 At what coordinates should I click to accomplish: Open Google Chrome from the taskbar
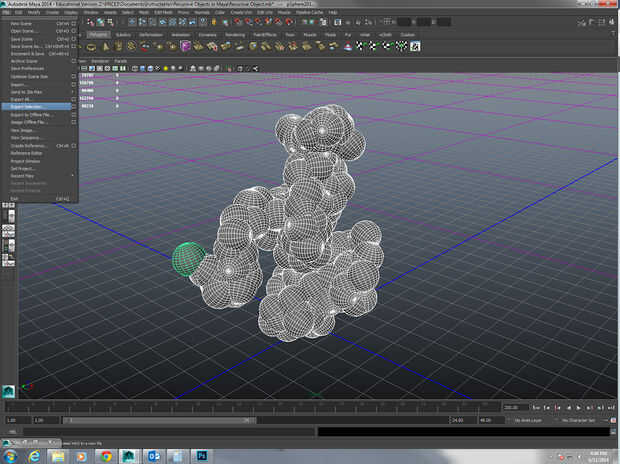107,455
